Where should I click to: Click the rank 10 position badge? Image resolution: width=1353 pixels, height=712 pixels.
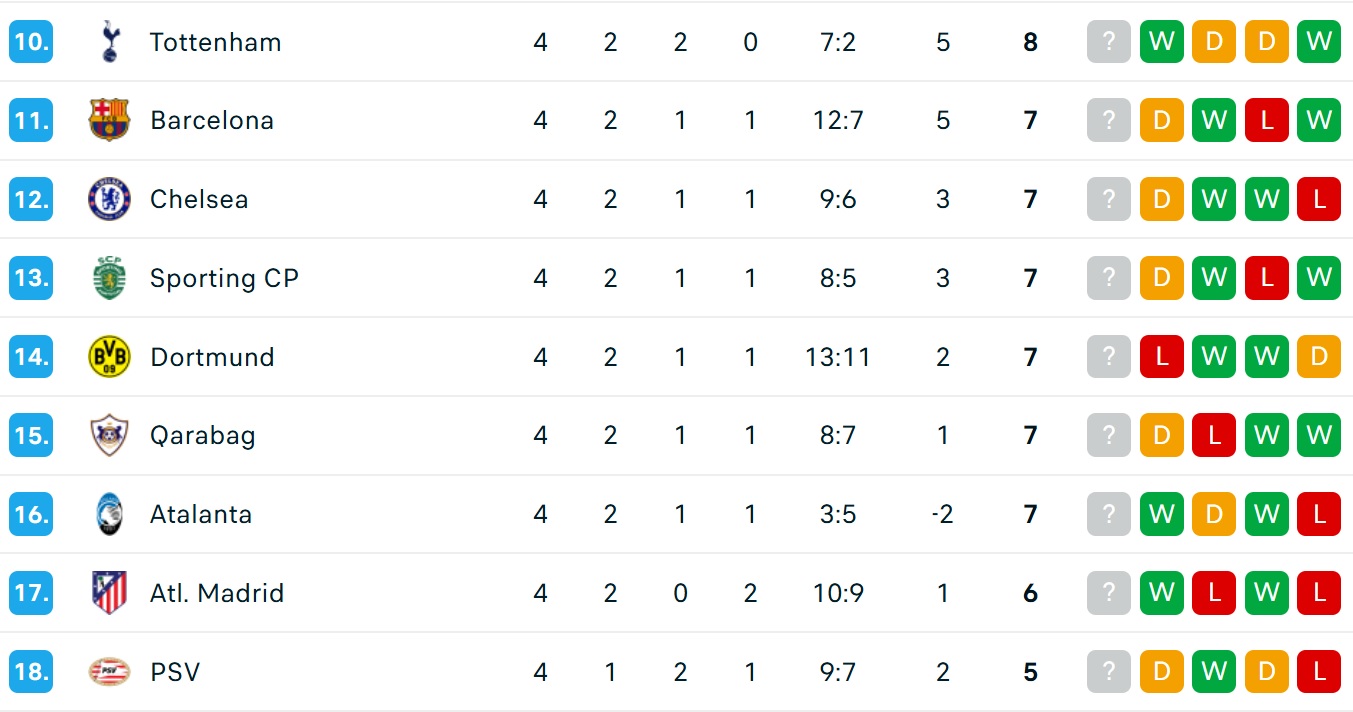(x=31, y=42)
